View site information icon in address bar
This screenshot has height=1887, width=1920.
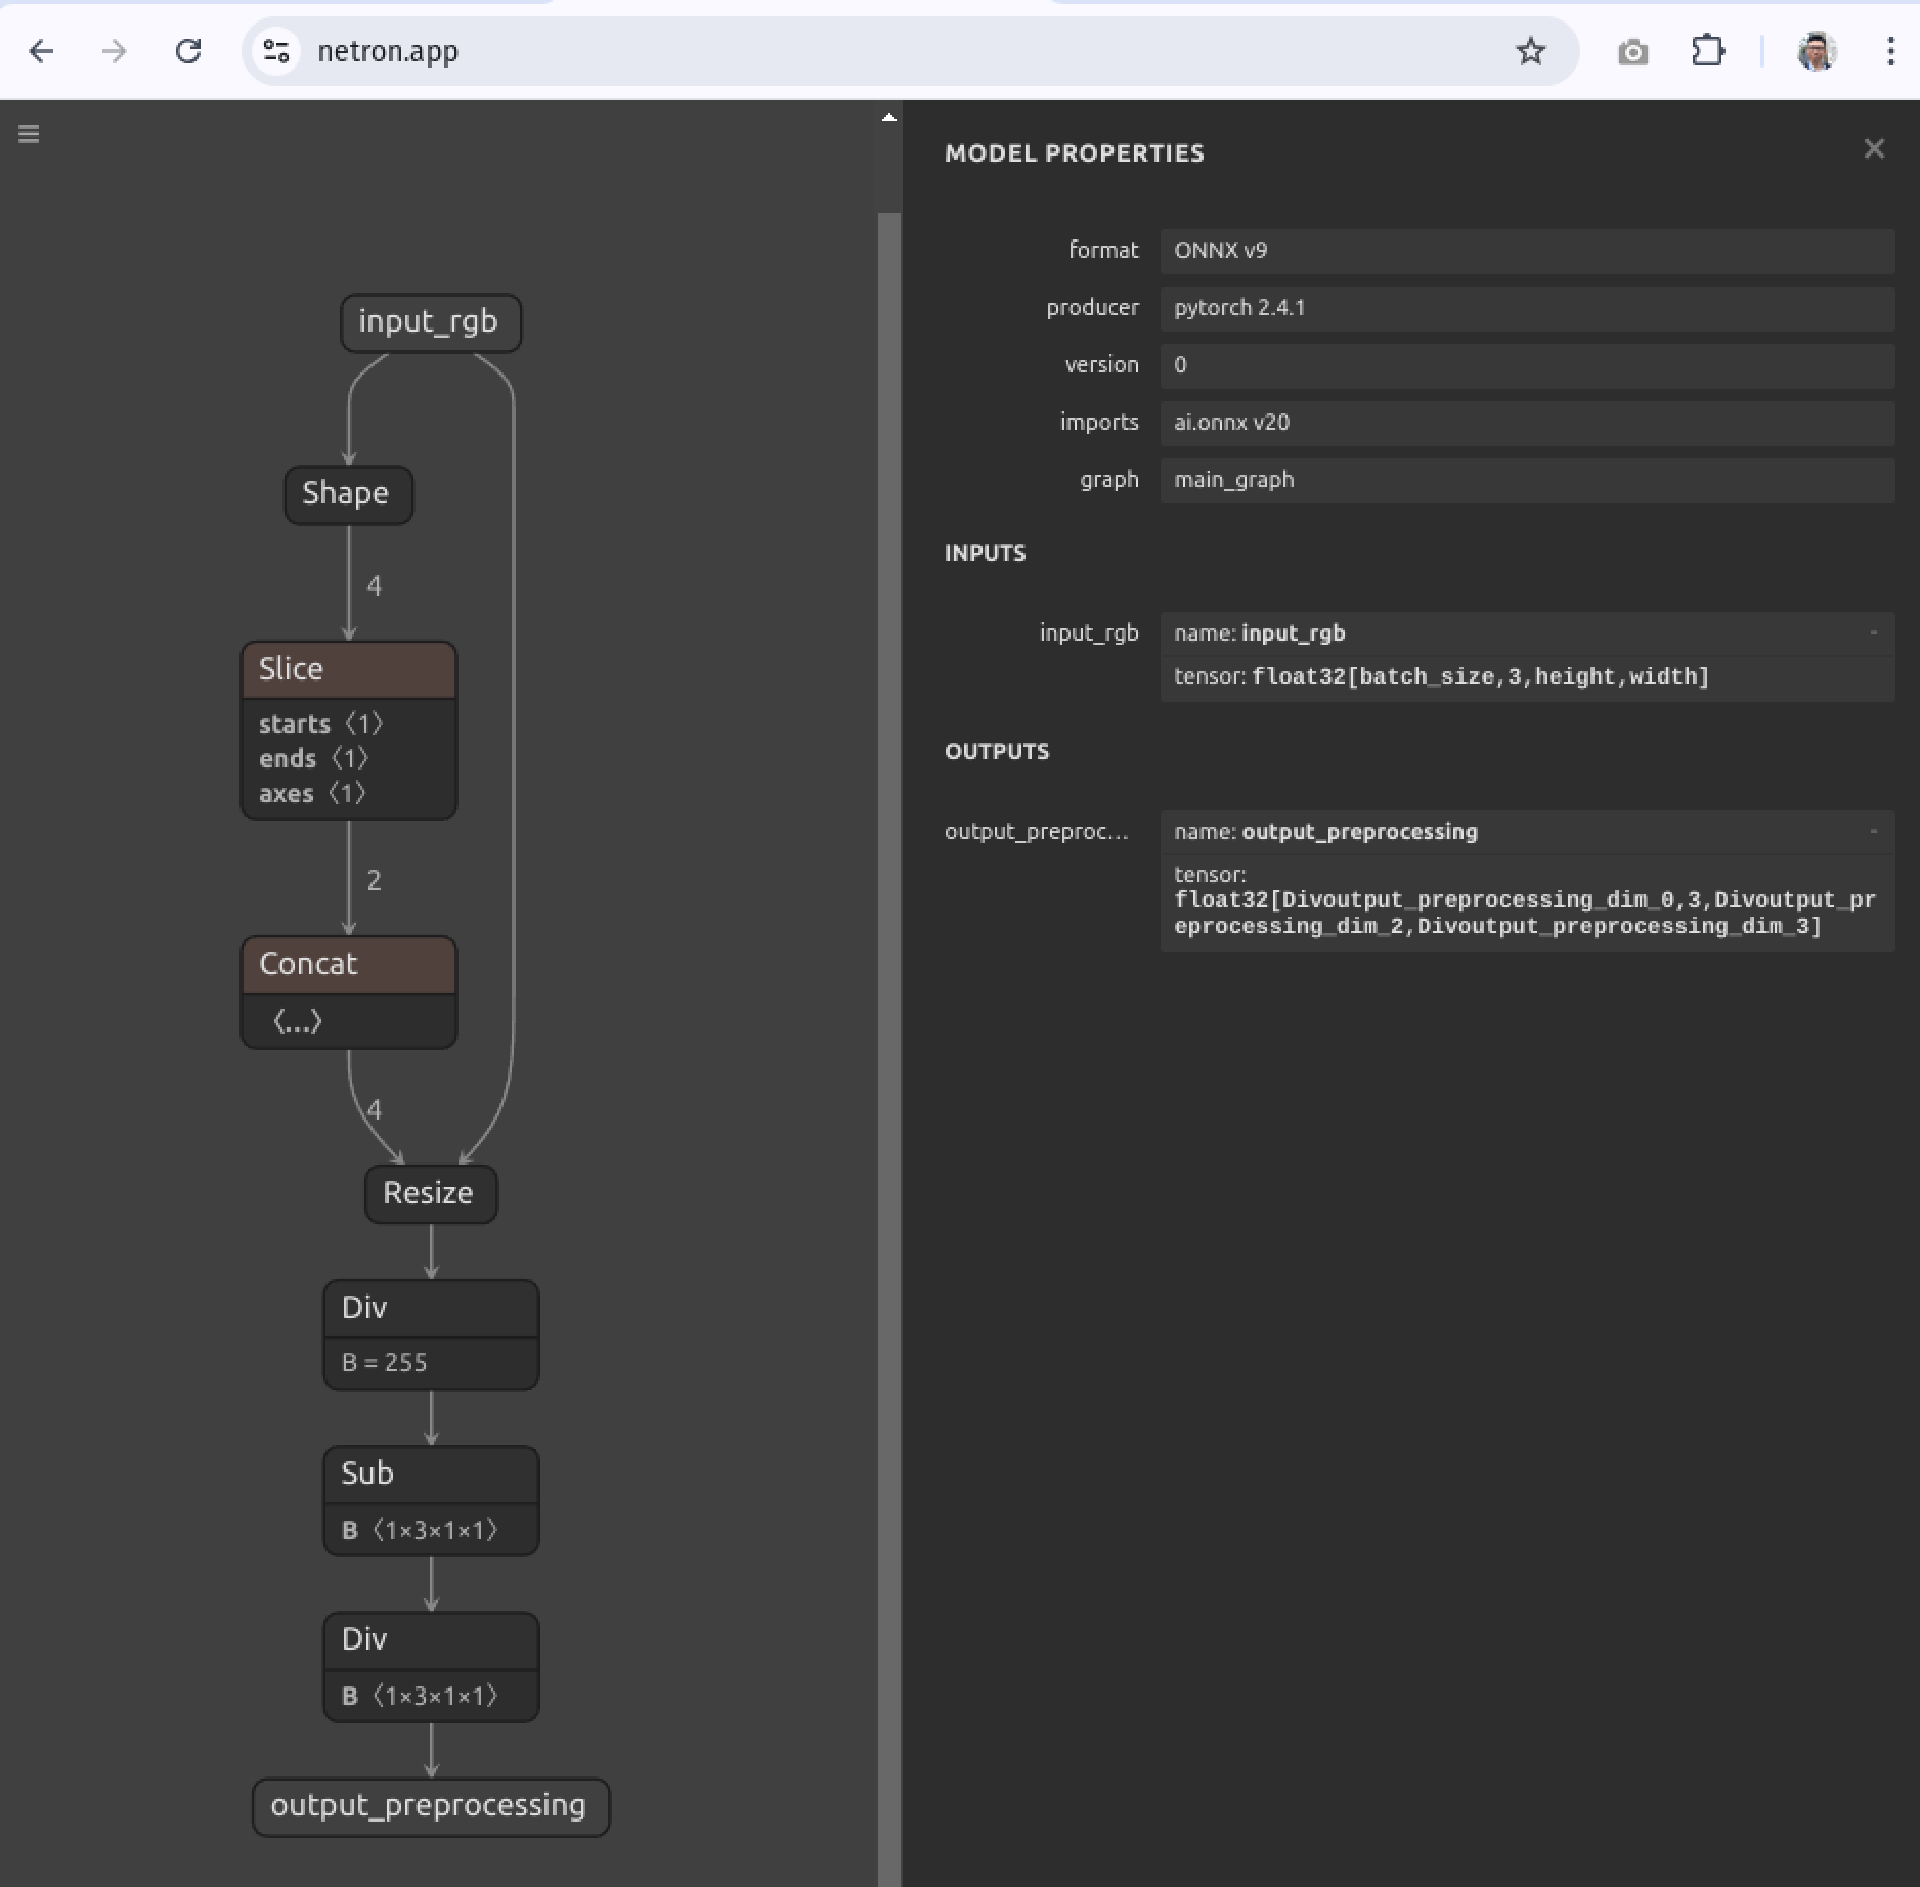click(276, 51)
